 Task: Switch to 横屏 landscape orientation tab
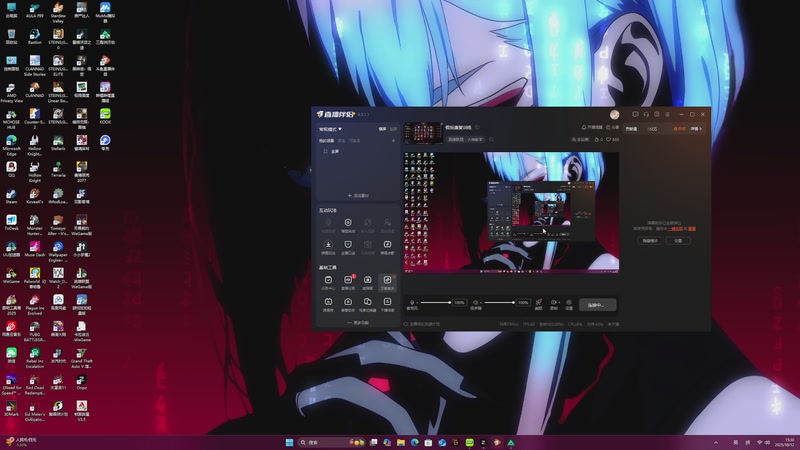pos(382,129)
